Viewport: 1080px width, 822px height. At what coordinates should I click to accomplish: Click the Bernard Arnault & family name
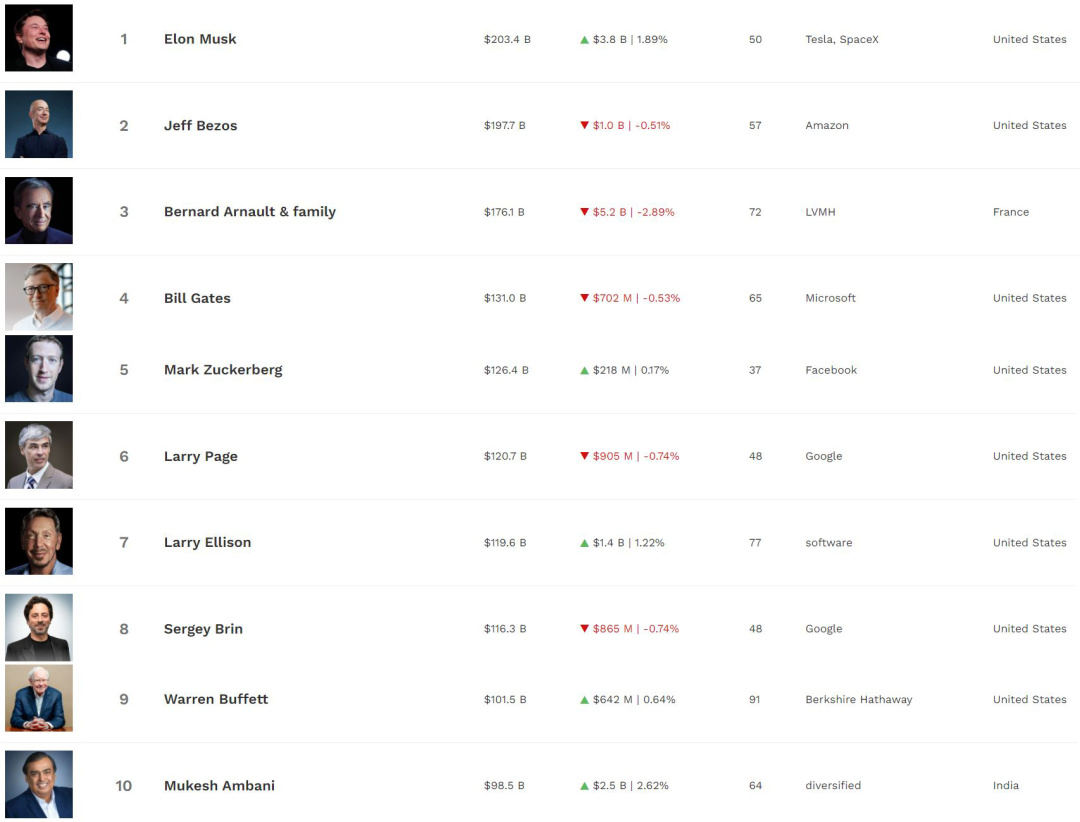pos(249,212)
